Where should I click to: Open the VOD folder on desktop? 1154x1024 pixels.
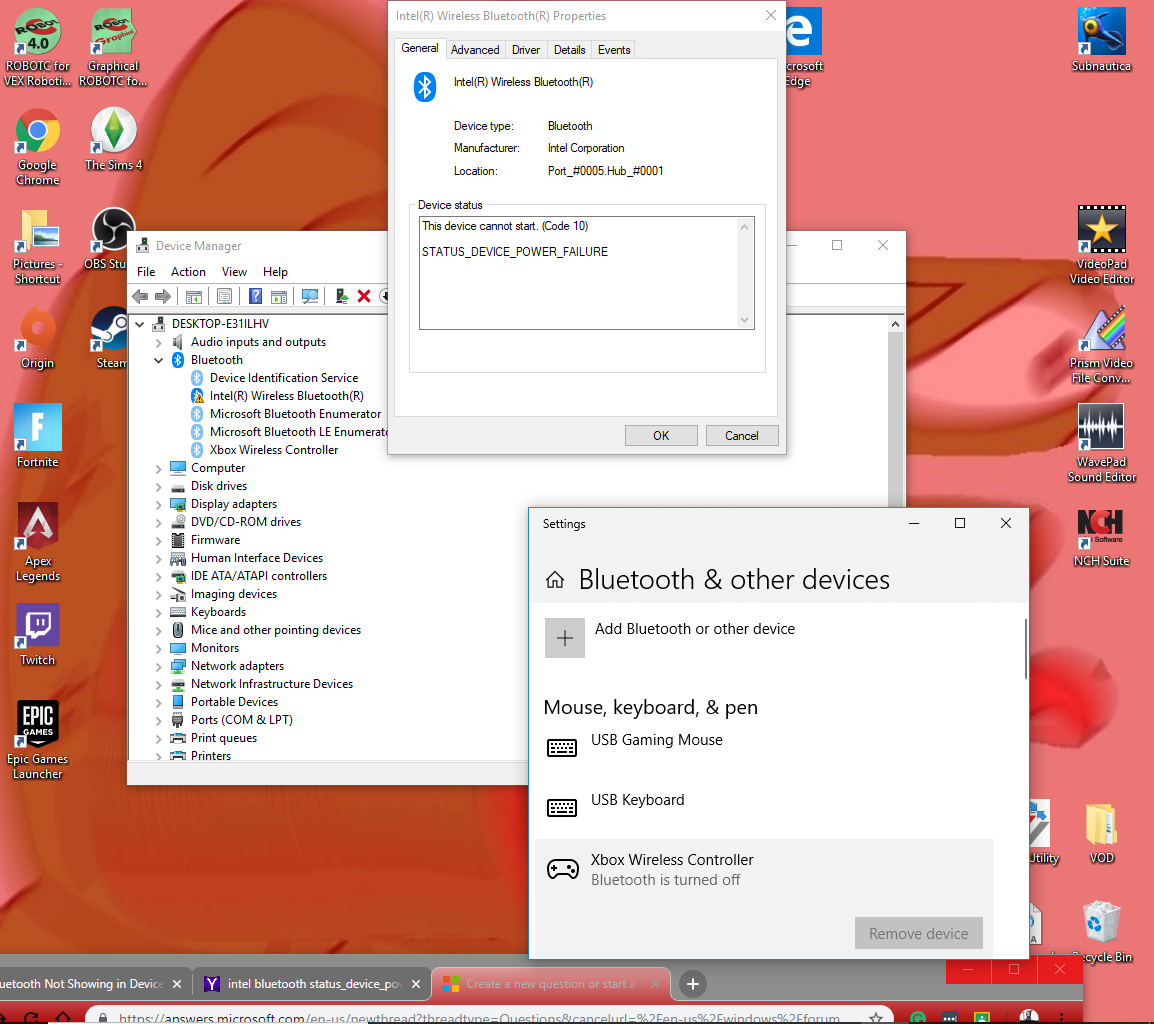(1101, 833)
